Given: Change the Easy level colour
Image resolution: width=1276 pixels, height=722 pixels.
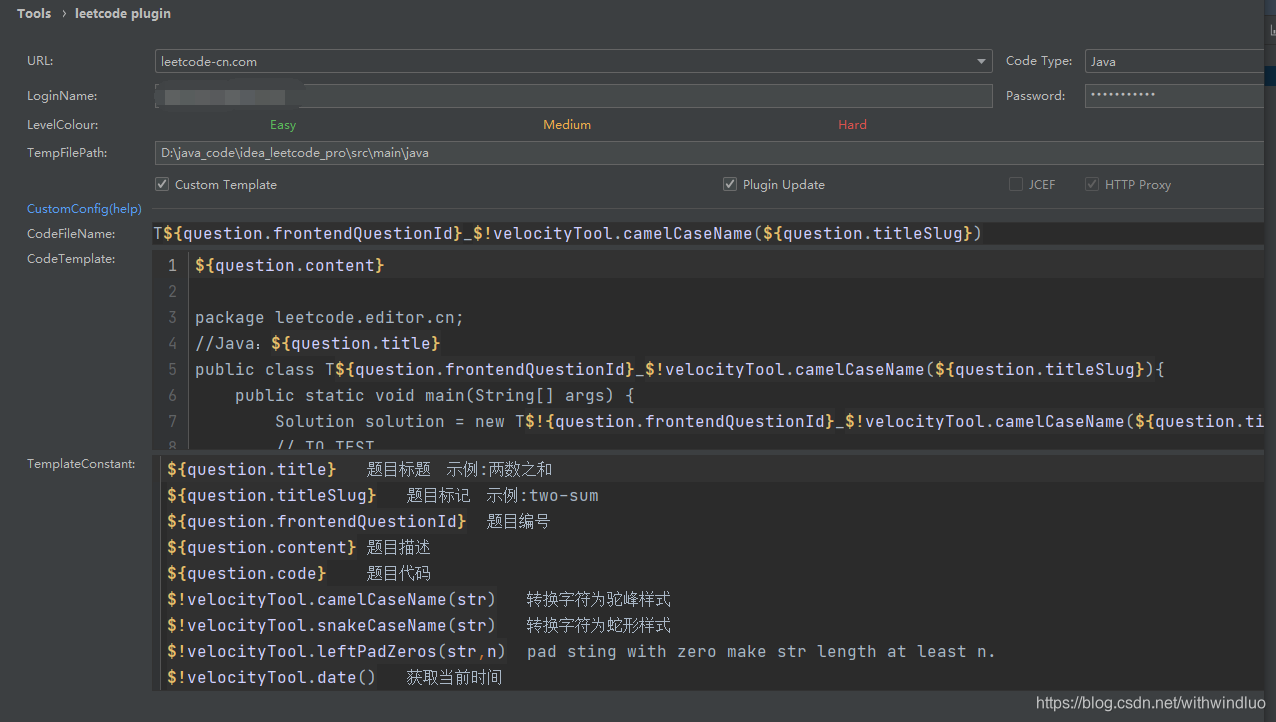Looking at the screenshot, I should (x=283, y=124).
